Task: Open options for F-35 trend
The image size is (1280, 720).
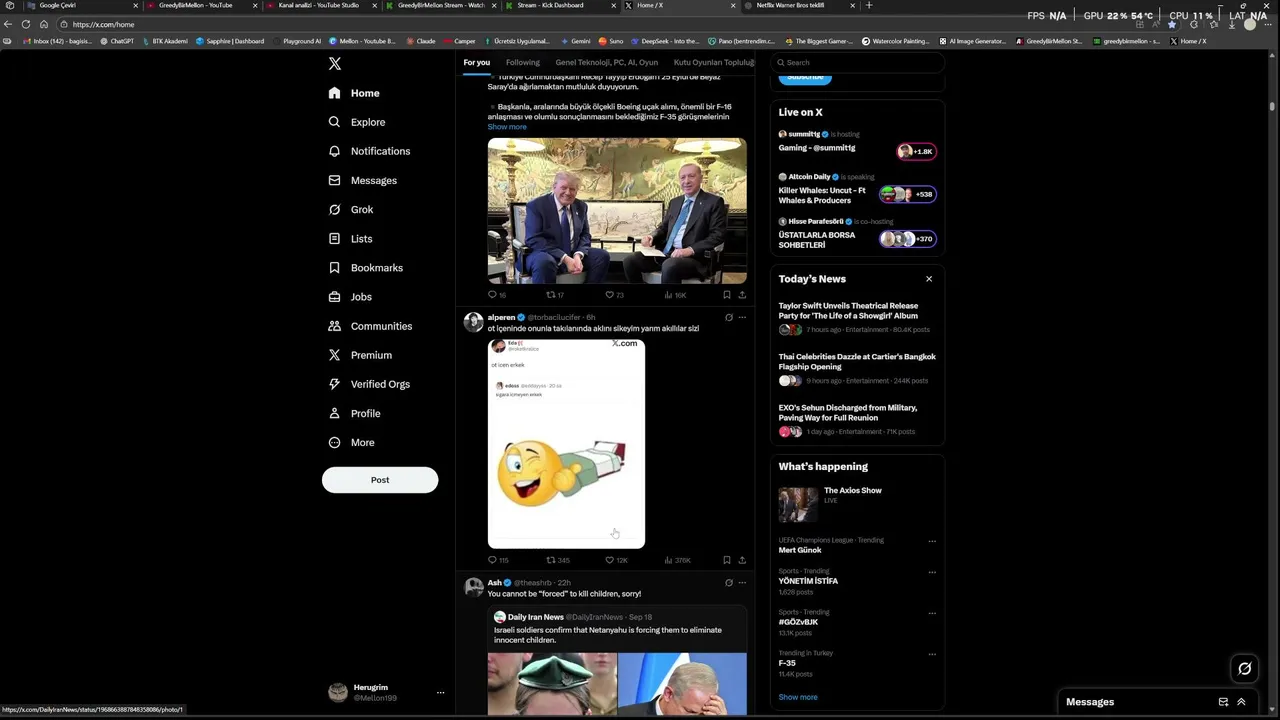Action: (x=932, y=654)
